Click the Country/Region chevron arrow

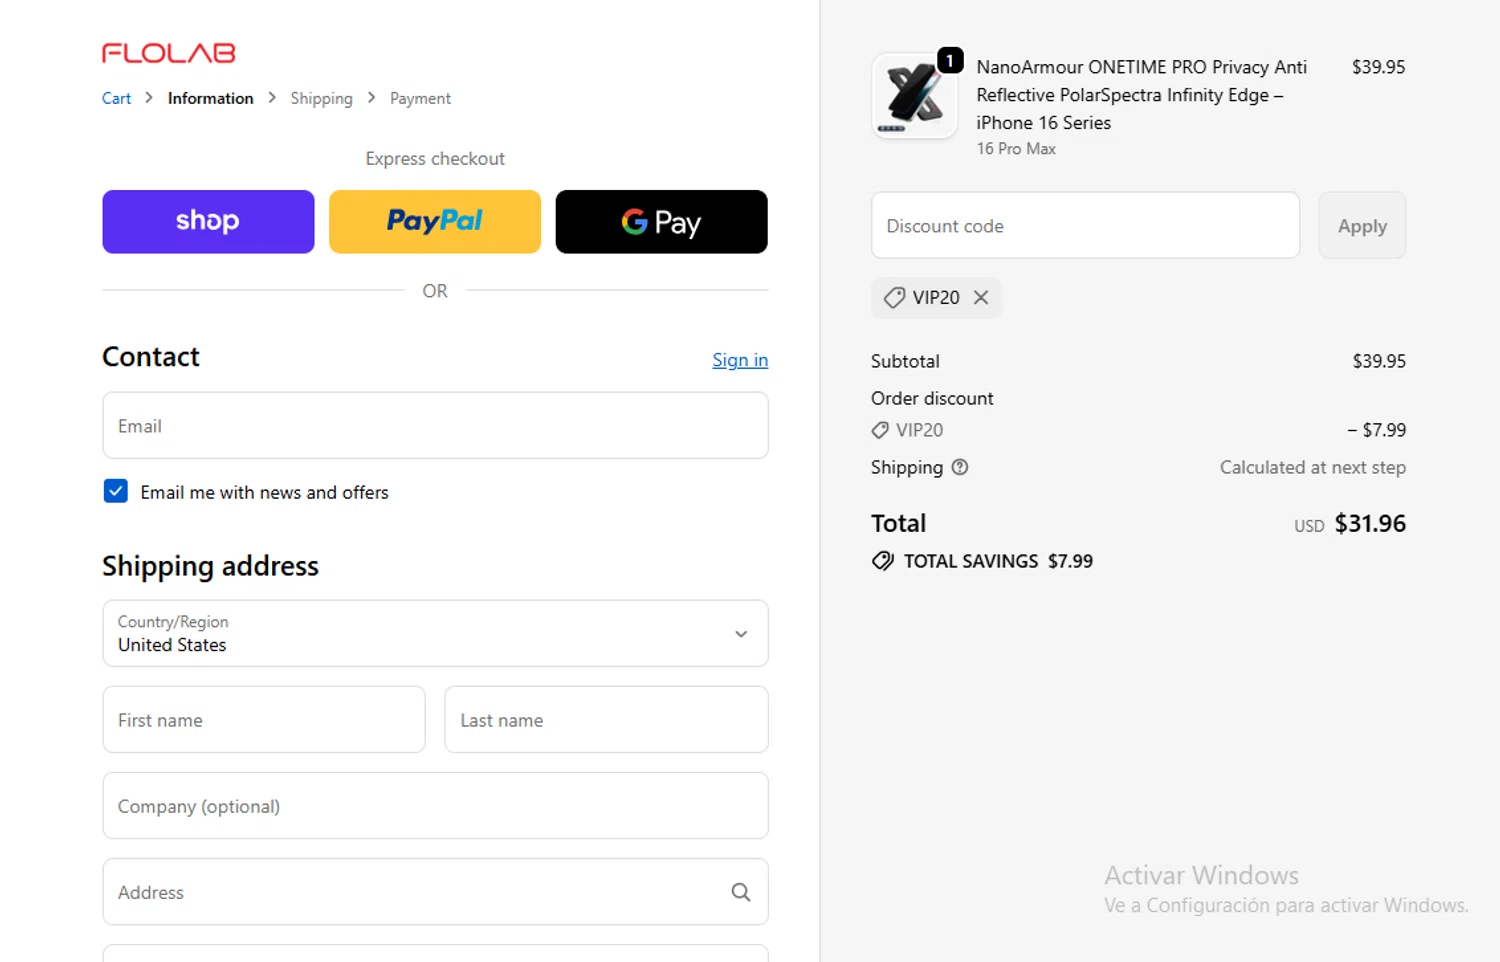pos(741,634)
